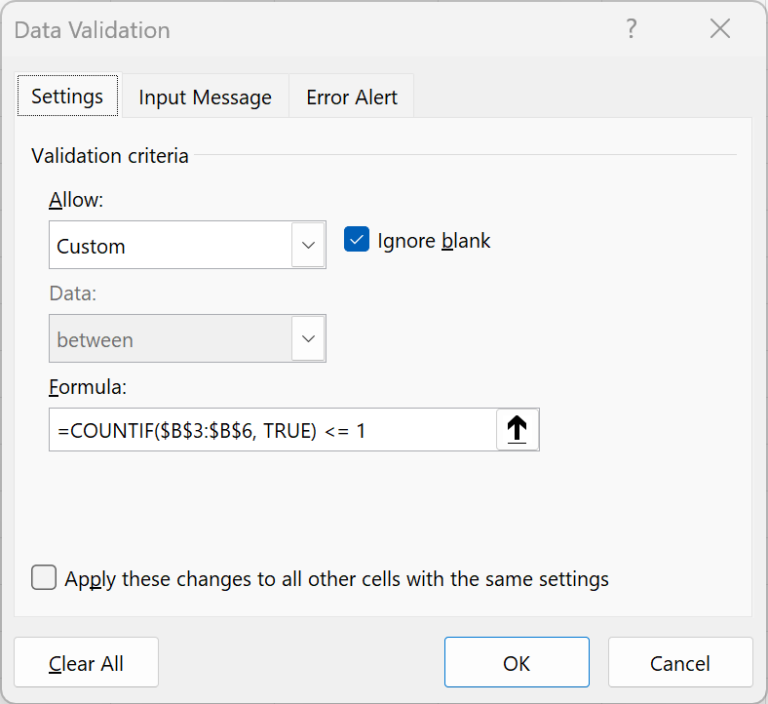Close the Data Validation dialog

click(x=720, y=30)
